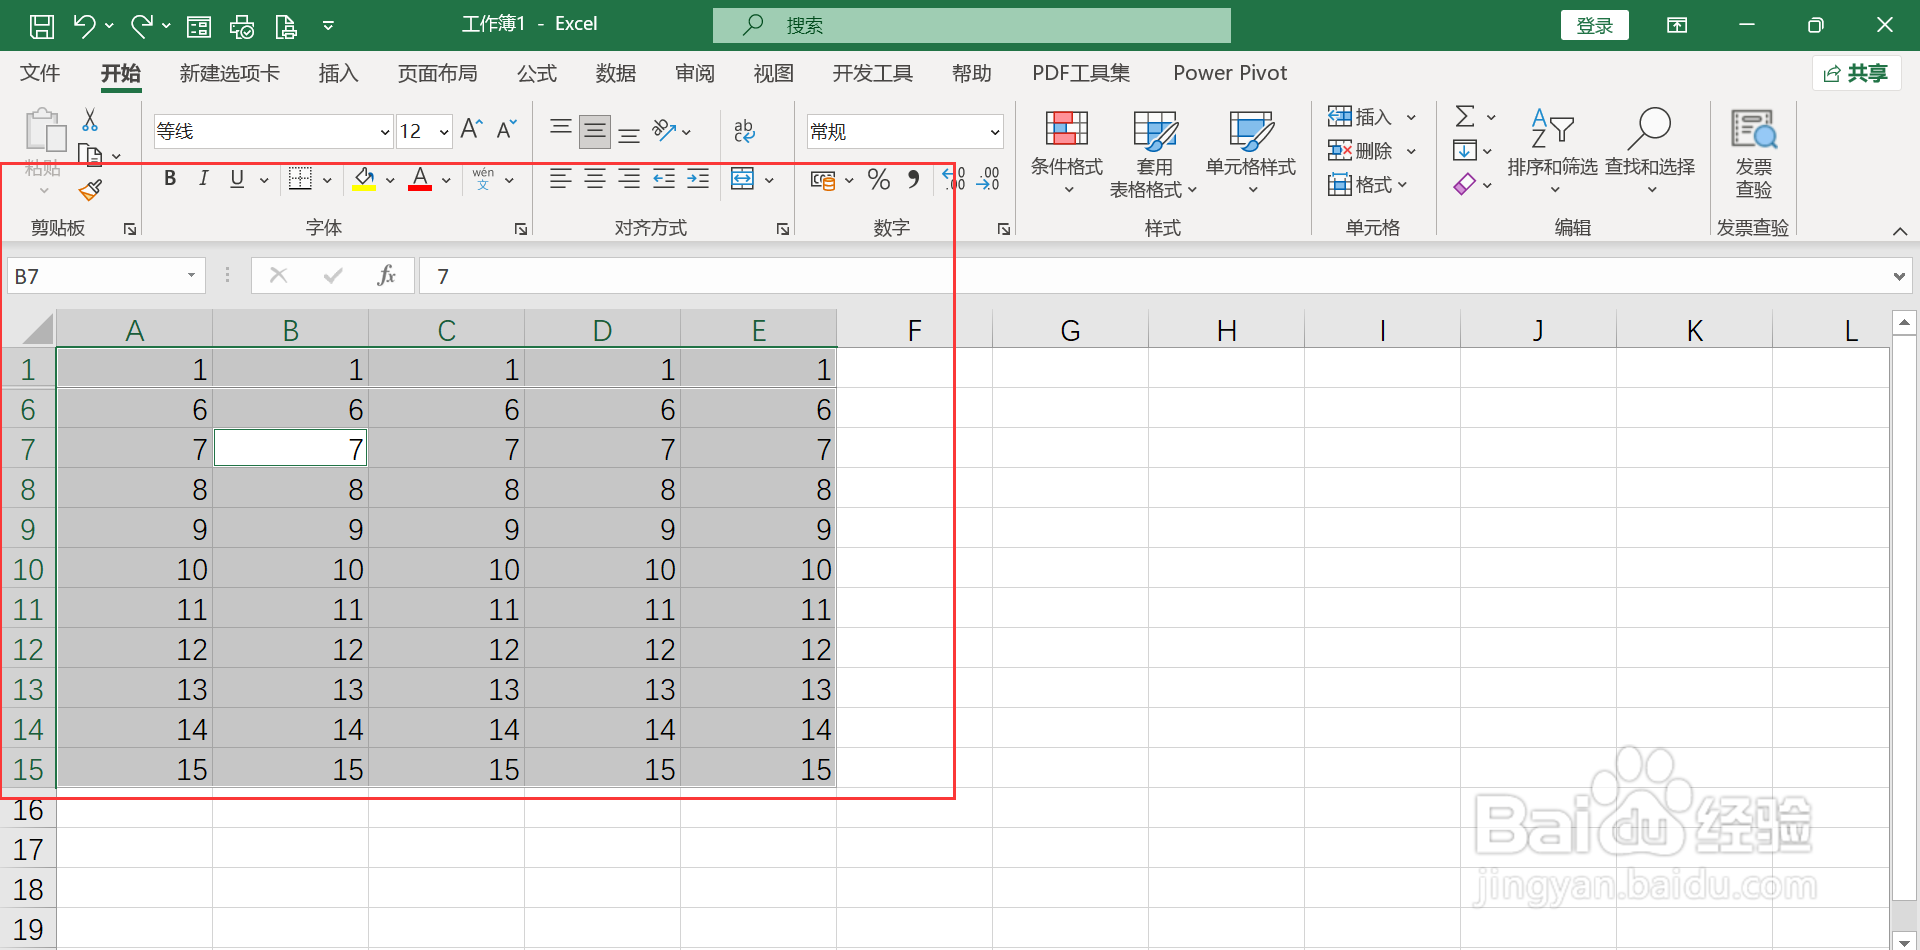Increase decimal places
The width and height of the screenshot is (1920, 950).
[953, 179]
